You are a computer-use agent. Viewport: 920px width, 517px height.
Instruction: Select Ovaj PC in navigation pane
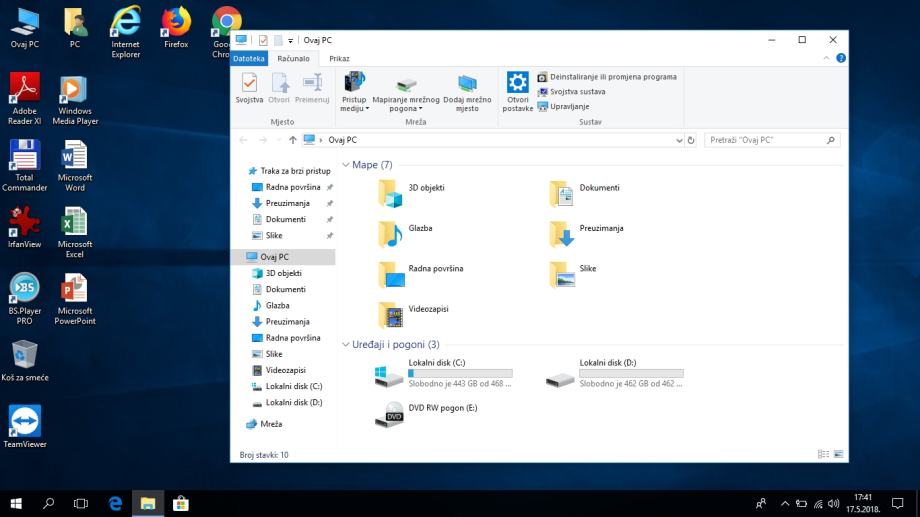point(285,257)
